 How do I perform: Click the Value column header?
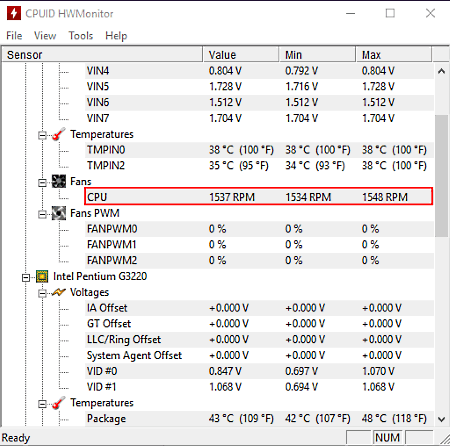click(241, 55)
